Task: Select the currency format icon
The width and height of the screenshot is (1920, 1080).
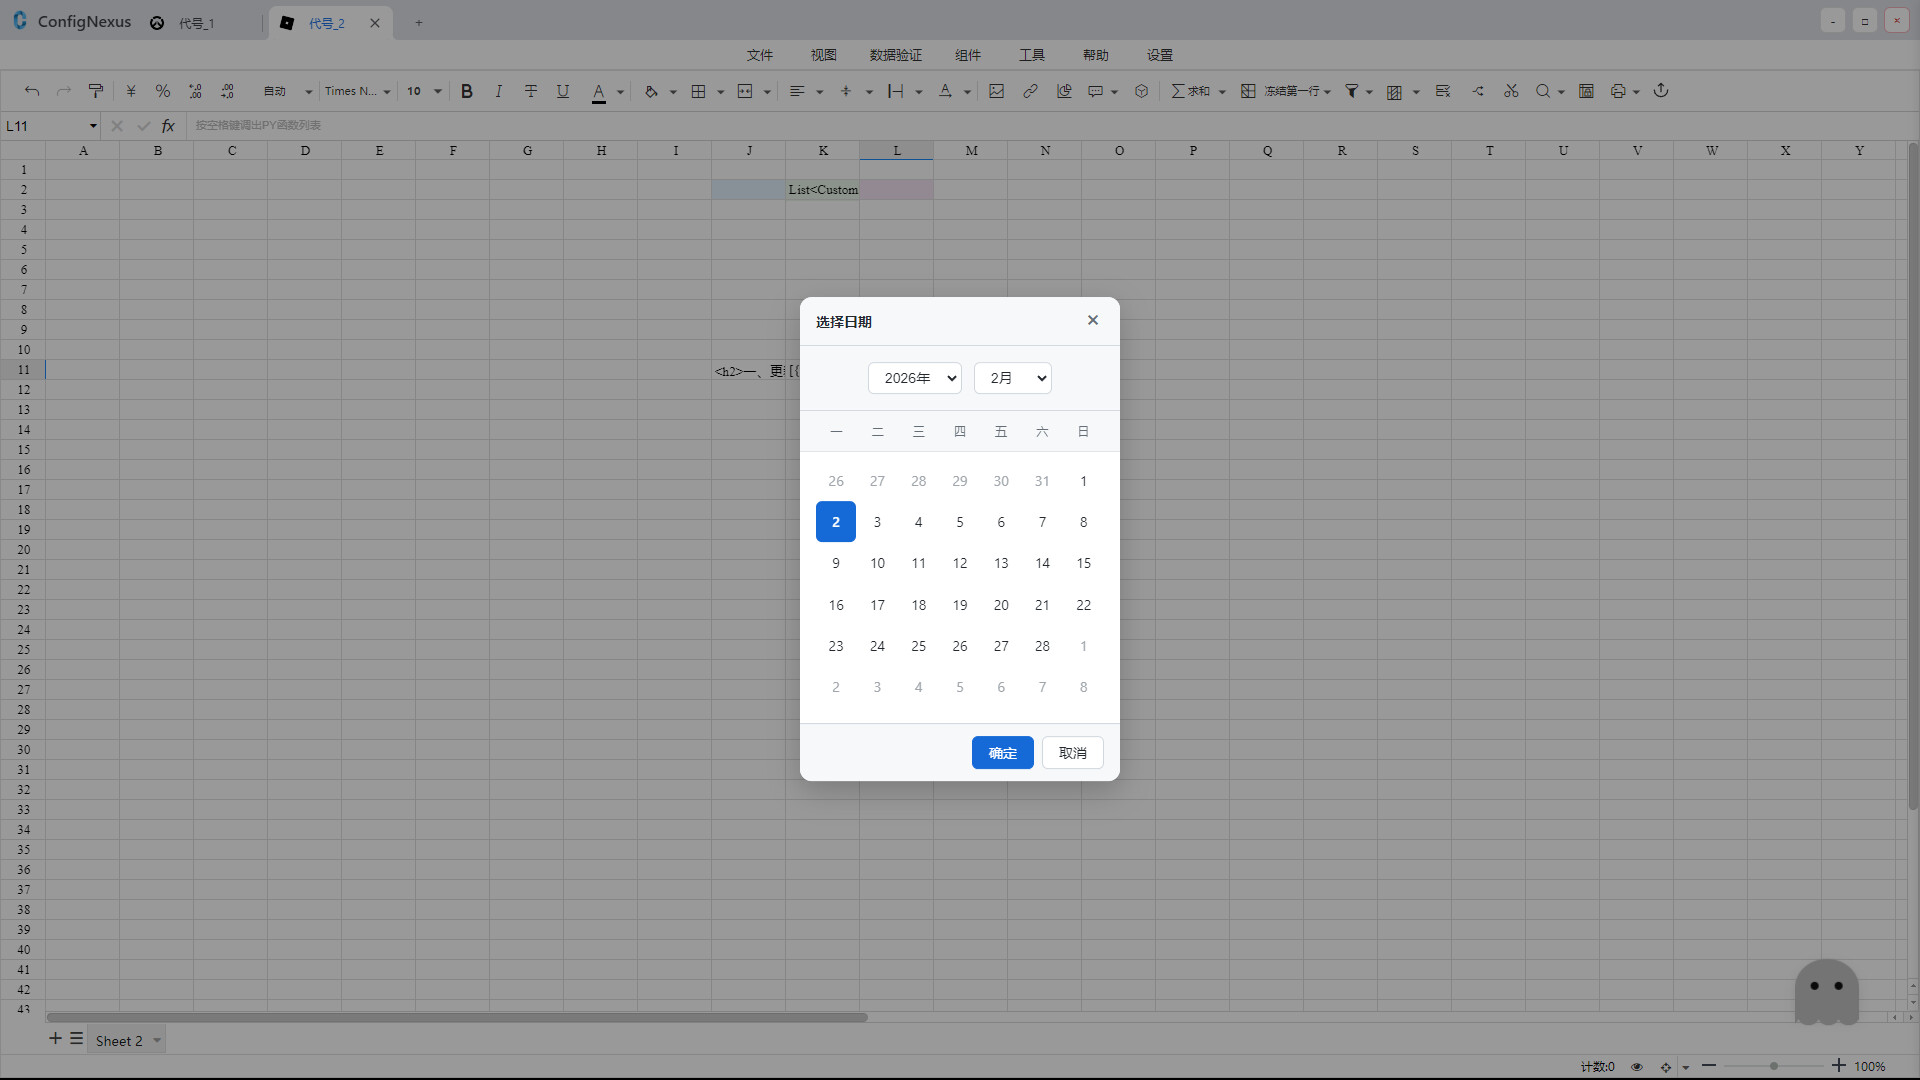Action: (x=130, y=91)
